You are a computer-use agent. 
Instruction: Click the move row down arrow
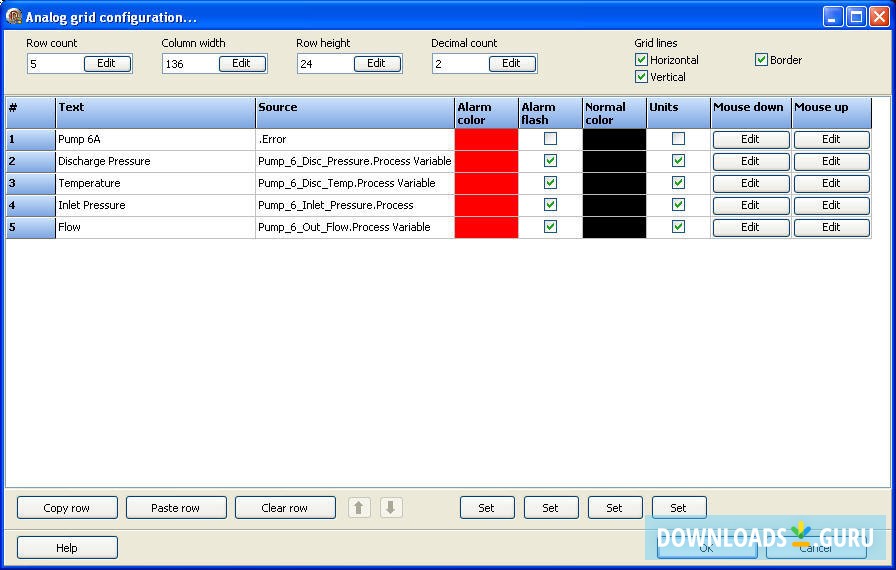391,507
